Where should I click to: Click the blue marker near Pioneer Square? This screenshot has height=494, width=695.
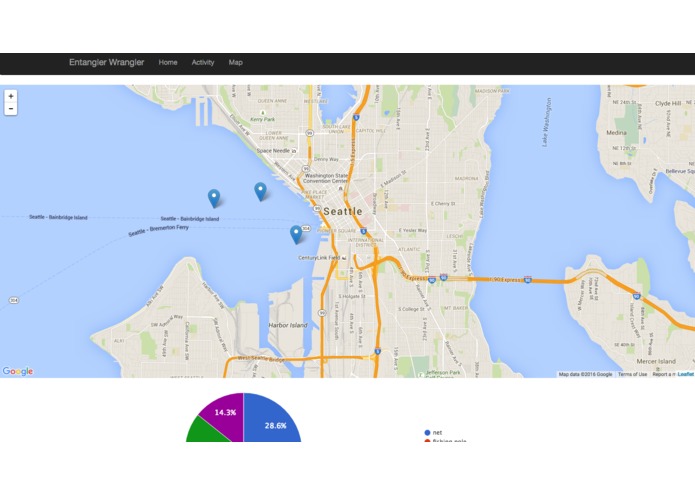[x=296, y=234]
